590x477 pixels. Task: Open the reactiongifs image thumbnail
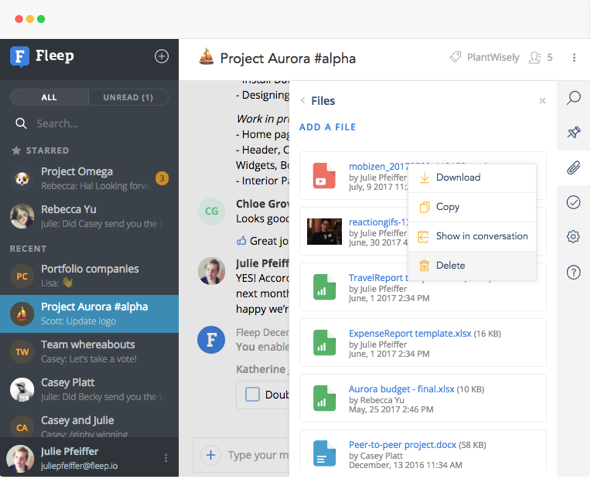pos(324,231)
